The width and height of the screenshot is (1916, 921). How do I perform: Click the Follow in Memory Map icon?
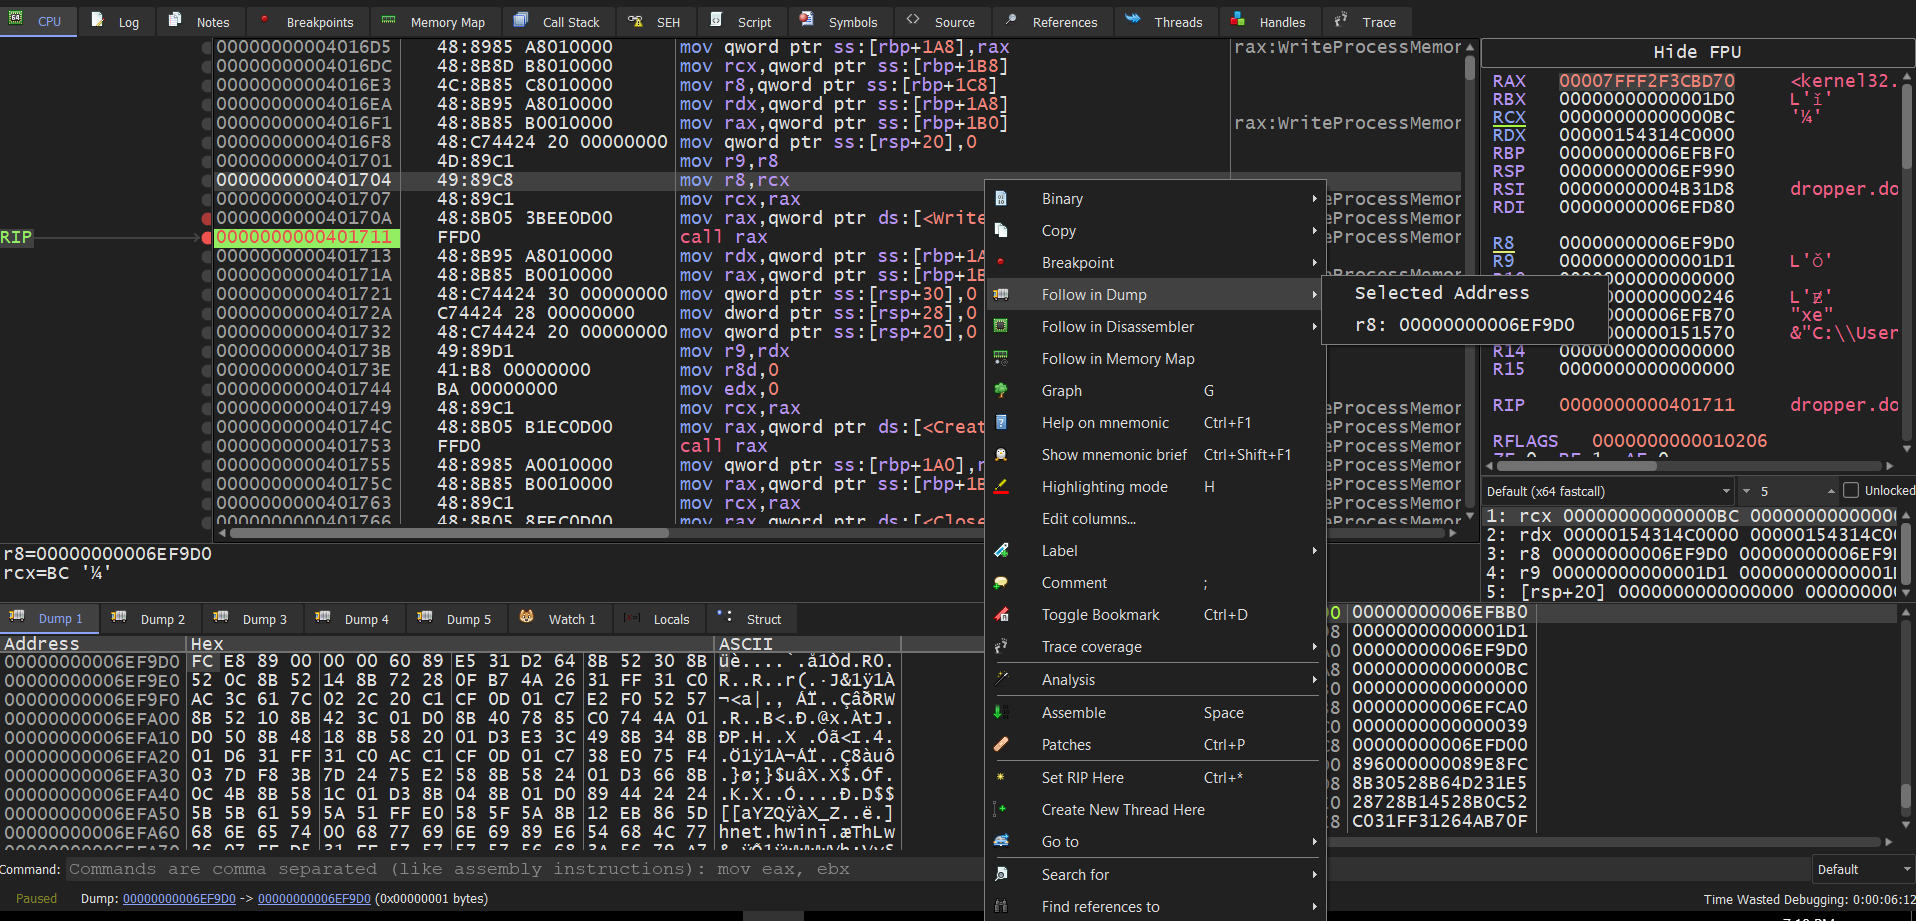pos(1001,359)
